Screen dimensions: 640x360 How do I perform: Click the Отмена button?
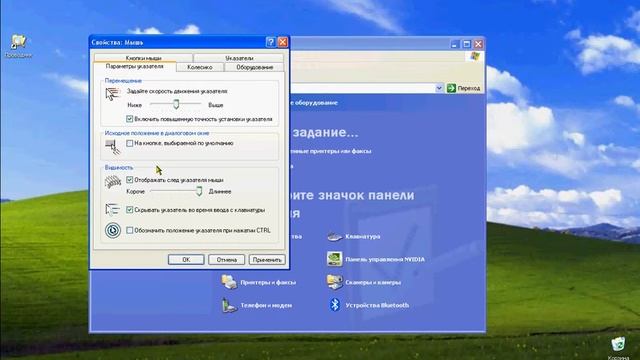coord(227,260)
